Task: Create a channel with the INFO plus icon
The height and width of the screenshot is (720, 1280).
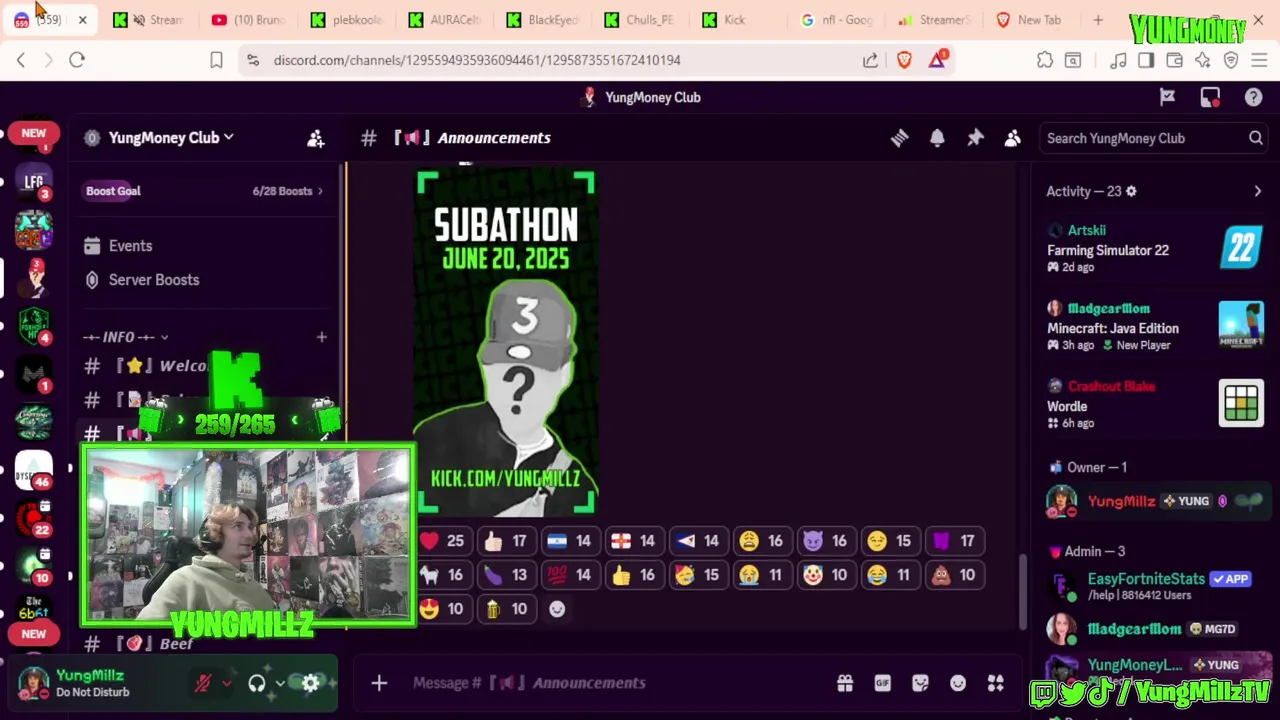Action: [x=321, y=337]
